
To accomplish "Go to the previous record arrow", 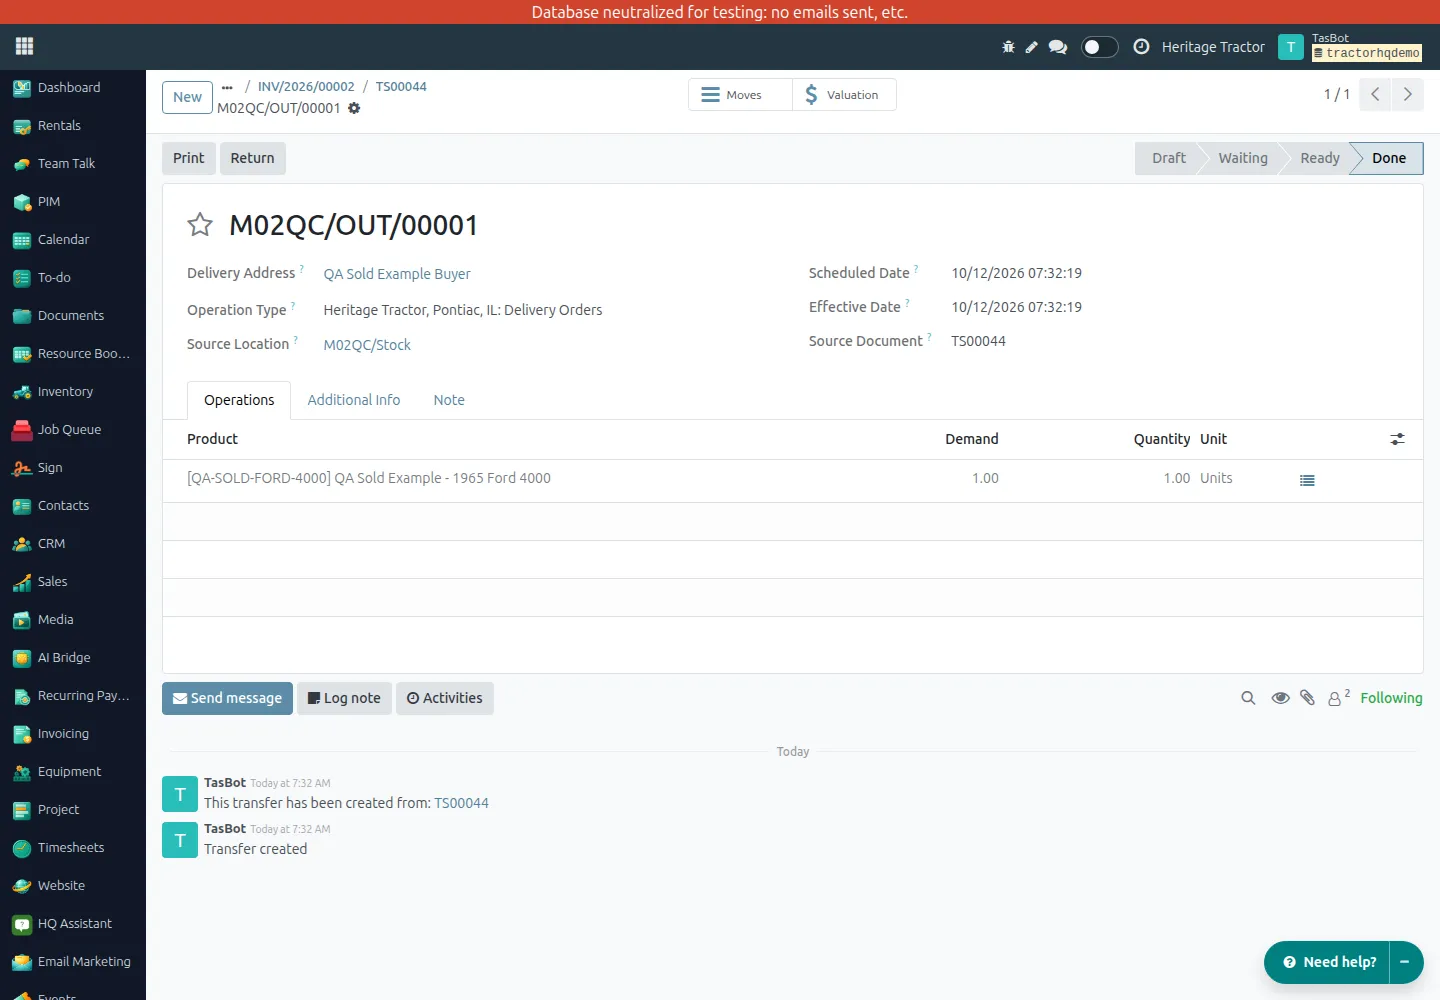I will [1375, 94].
